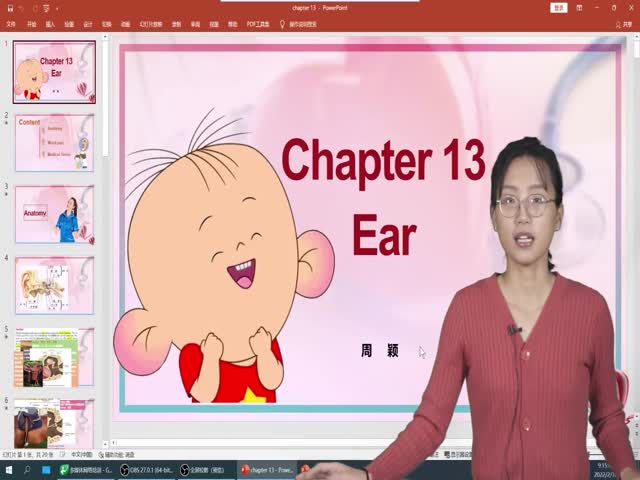This screenshot has height=480, width=640.
Task: Select slide 2 thumbnail titled Content
Action: [54, 142]
